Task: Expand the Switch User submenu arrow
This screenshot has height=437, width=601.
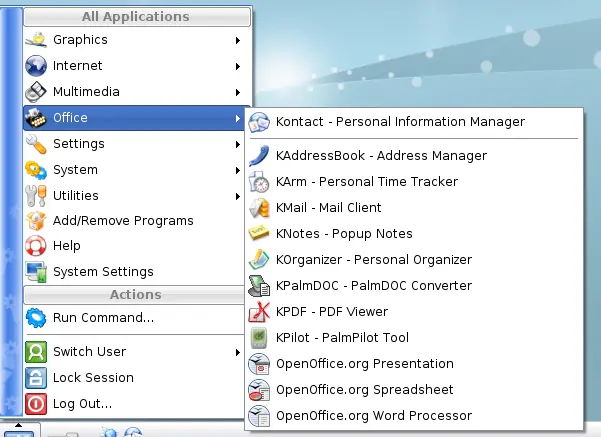Action: pos(238,352)
